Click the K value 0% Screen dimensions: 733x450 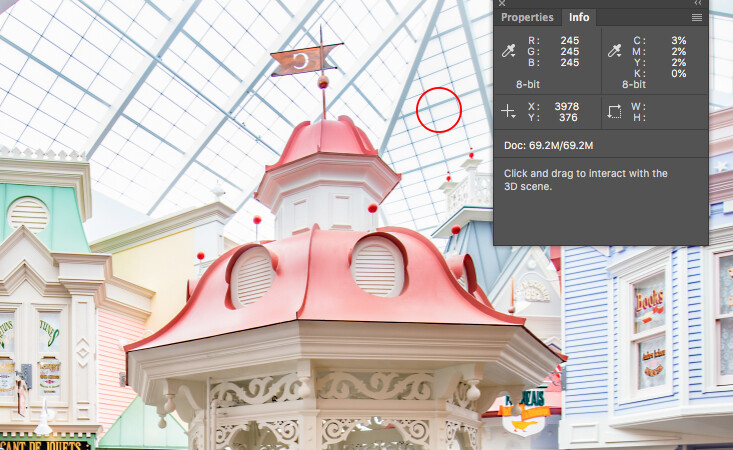click(x=678, y=73)
